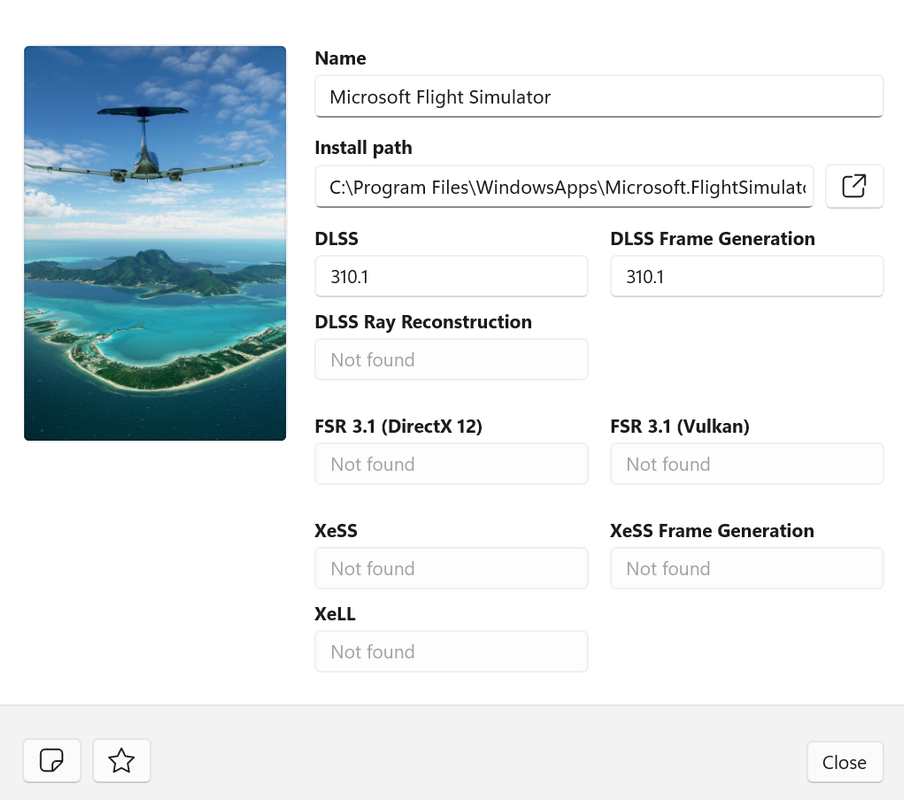Click the Name label

pos(340,58)
